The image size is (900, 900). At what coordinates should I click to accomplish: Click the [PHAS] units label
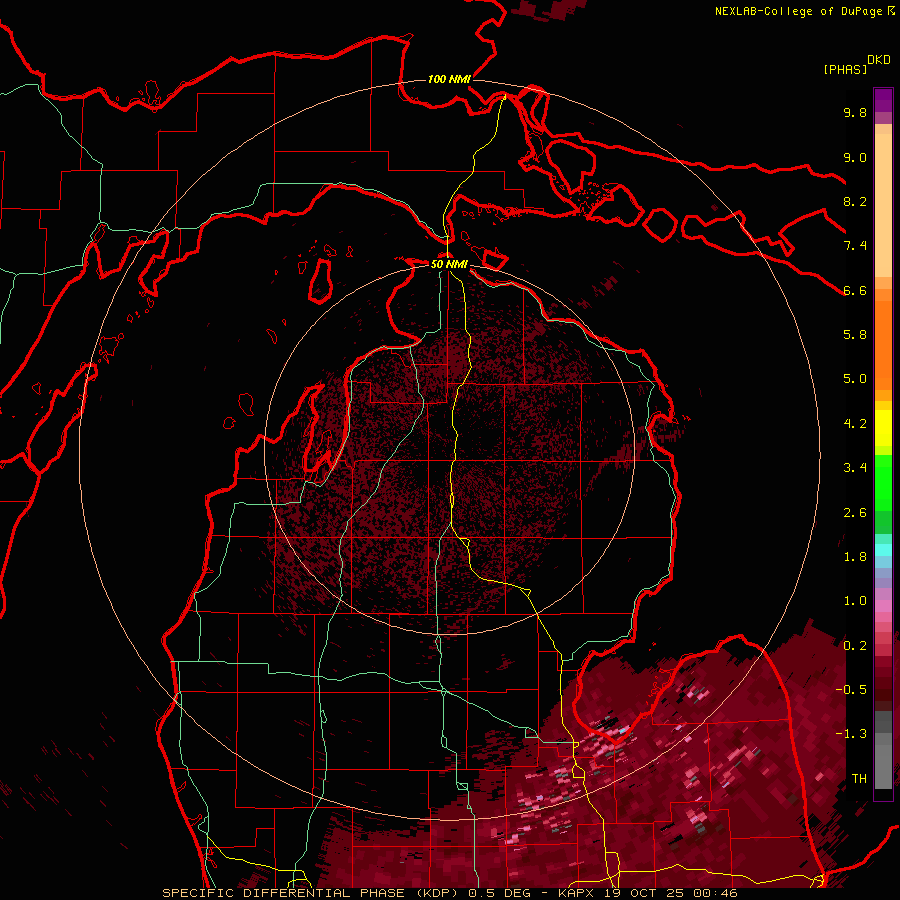click(845, 69)
